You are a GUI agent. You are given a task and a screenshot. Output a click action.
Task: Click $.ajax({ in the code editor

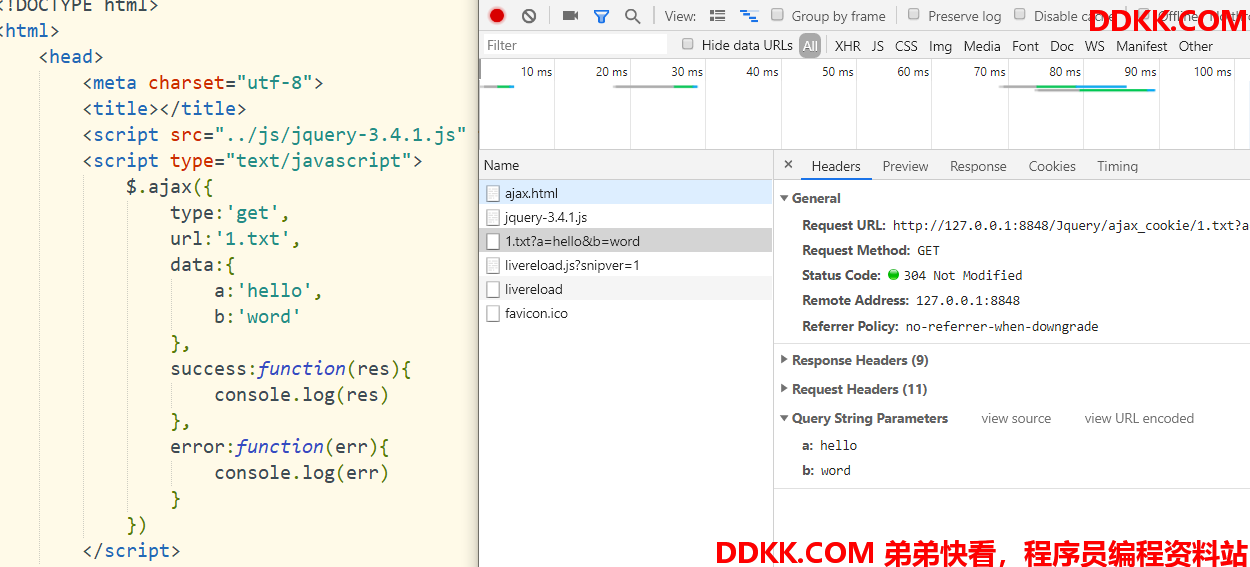point(170,186)
